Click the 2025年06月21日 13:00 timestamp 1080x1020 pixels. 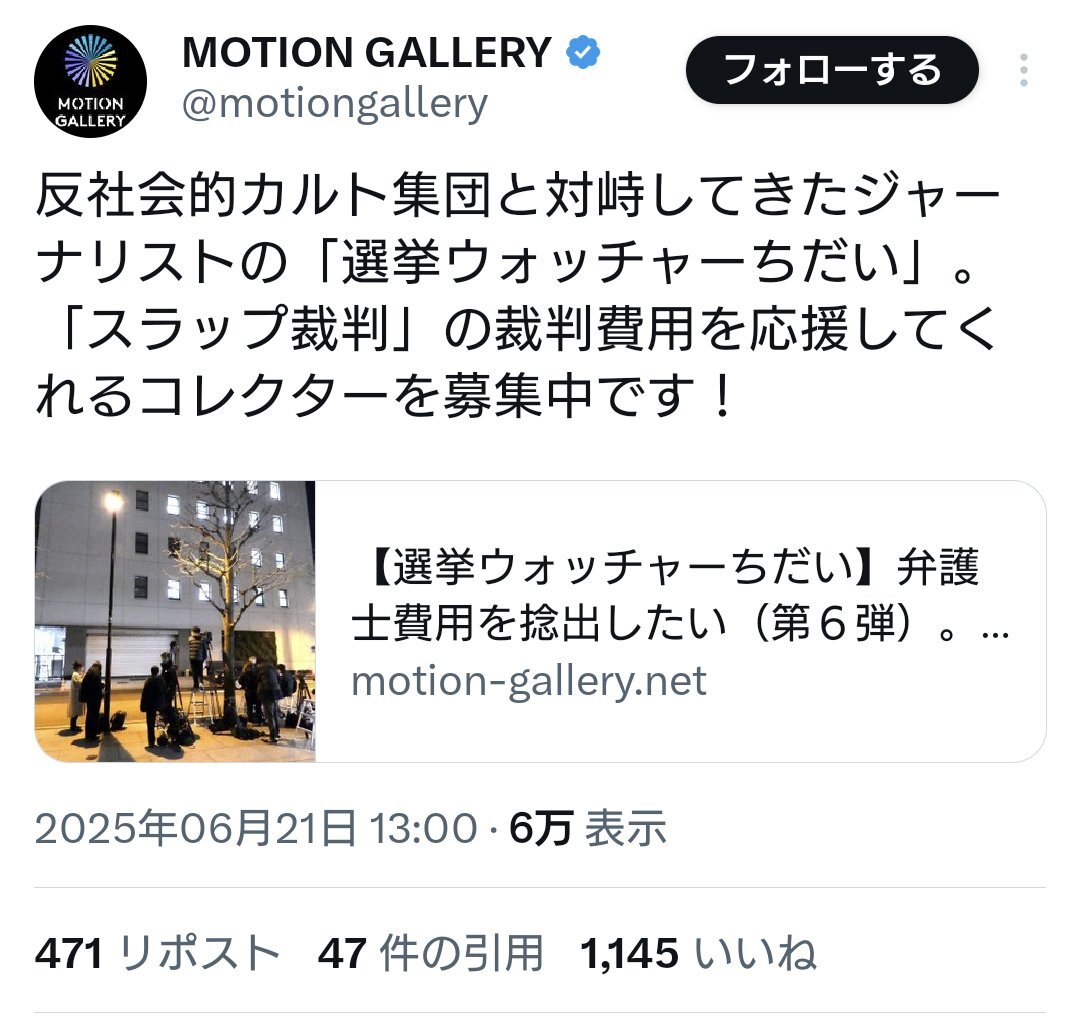[256, 827]
